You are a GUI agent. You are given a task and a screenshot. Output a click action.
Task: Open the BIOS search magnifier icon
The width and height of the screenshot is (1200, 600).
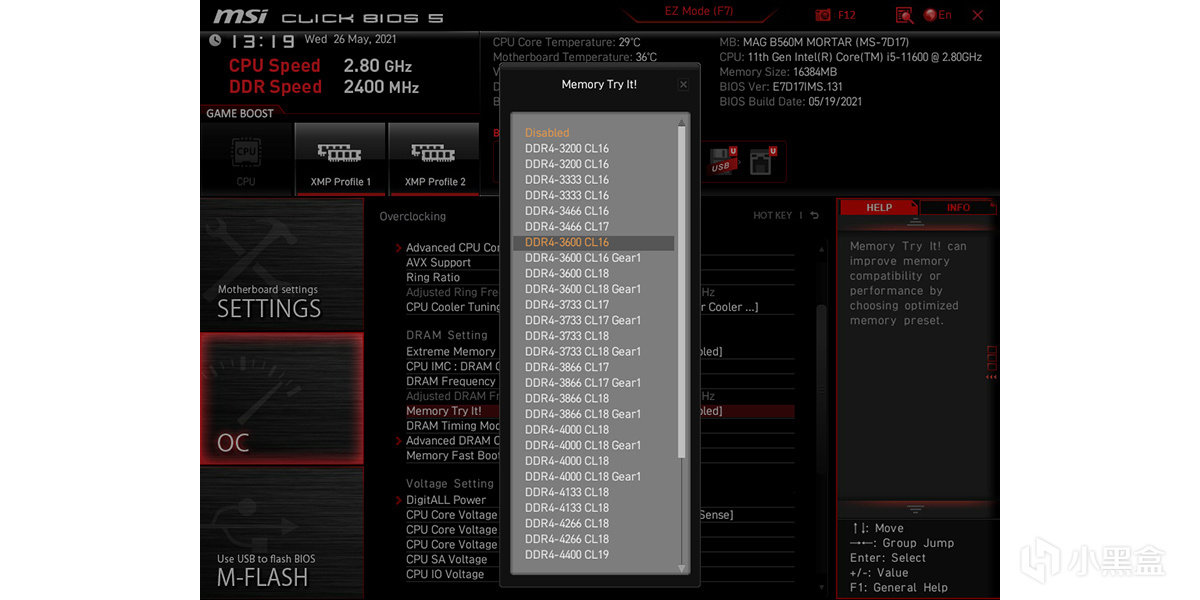coord(904,15)
